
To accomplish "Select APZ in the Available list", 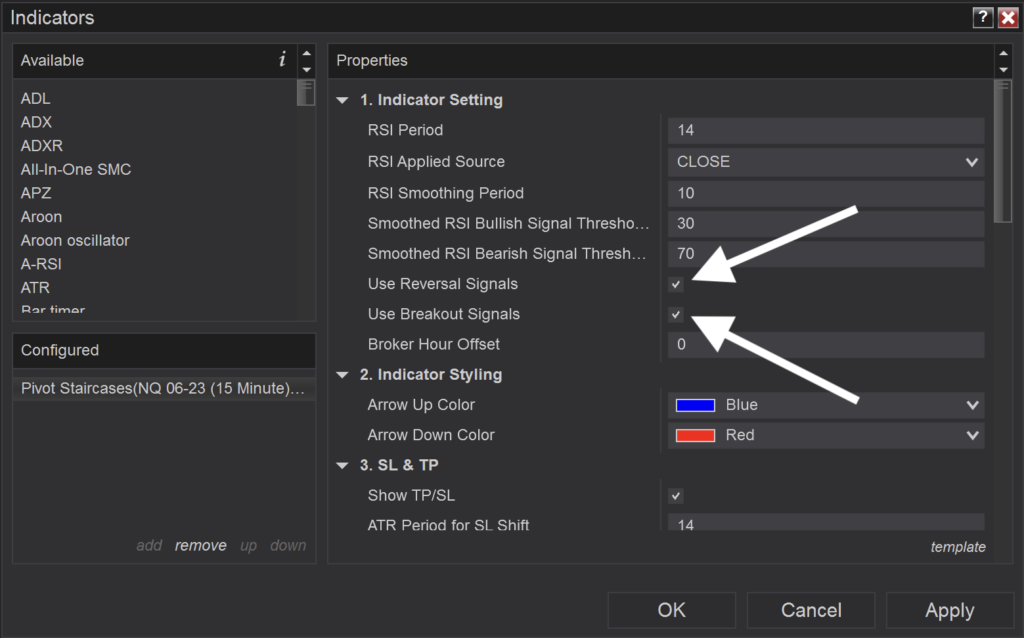I will pyautogui.click(x=36, y=193).
